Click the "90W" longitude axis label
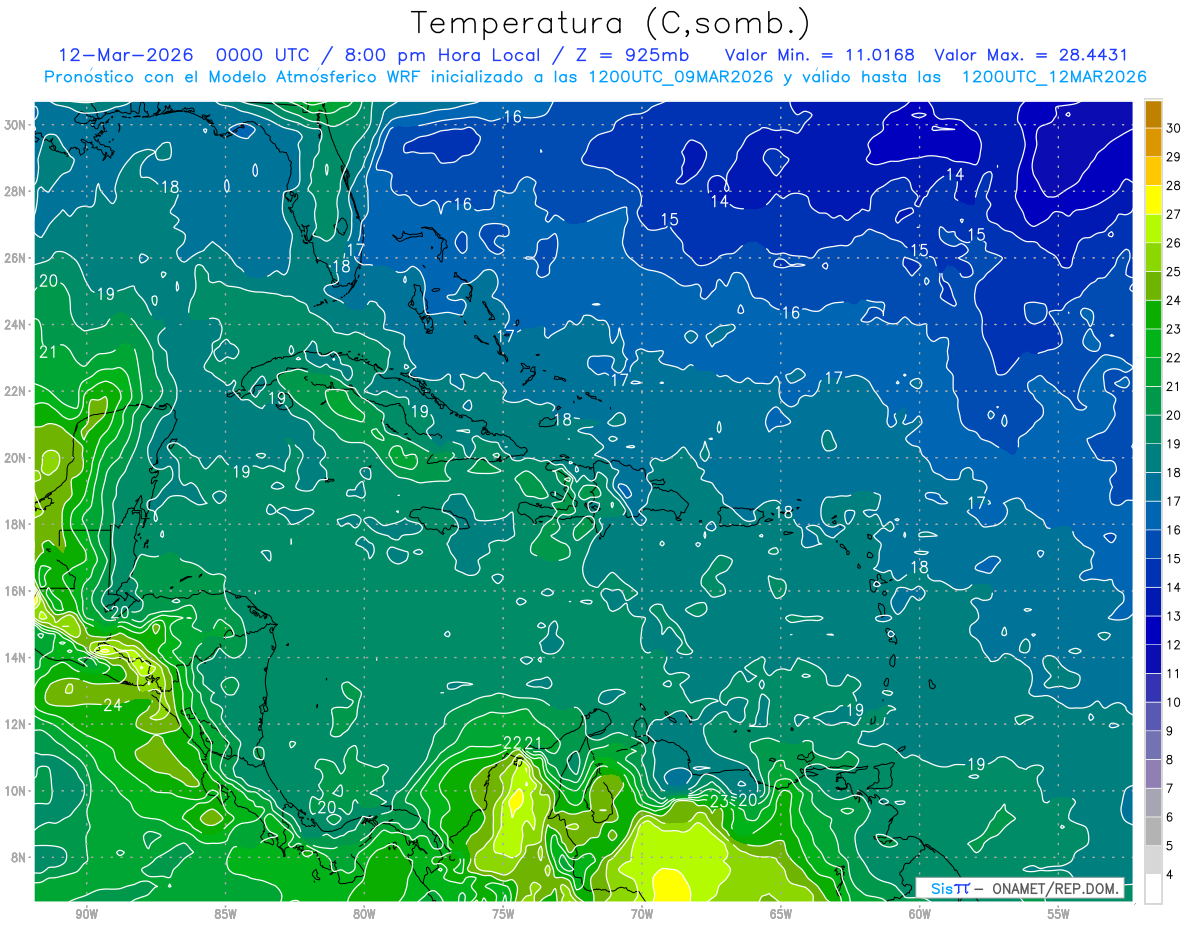Image resolution: width=1200 pixels, height=927 pixels. click(86, 914)
